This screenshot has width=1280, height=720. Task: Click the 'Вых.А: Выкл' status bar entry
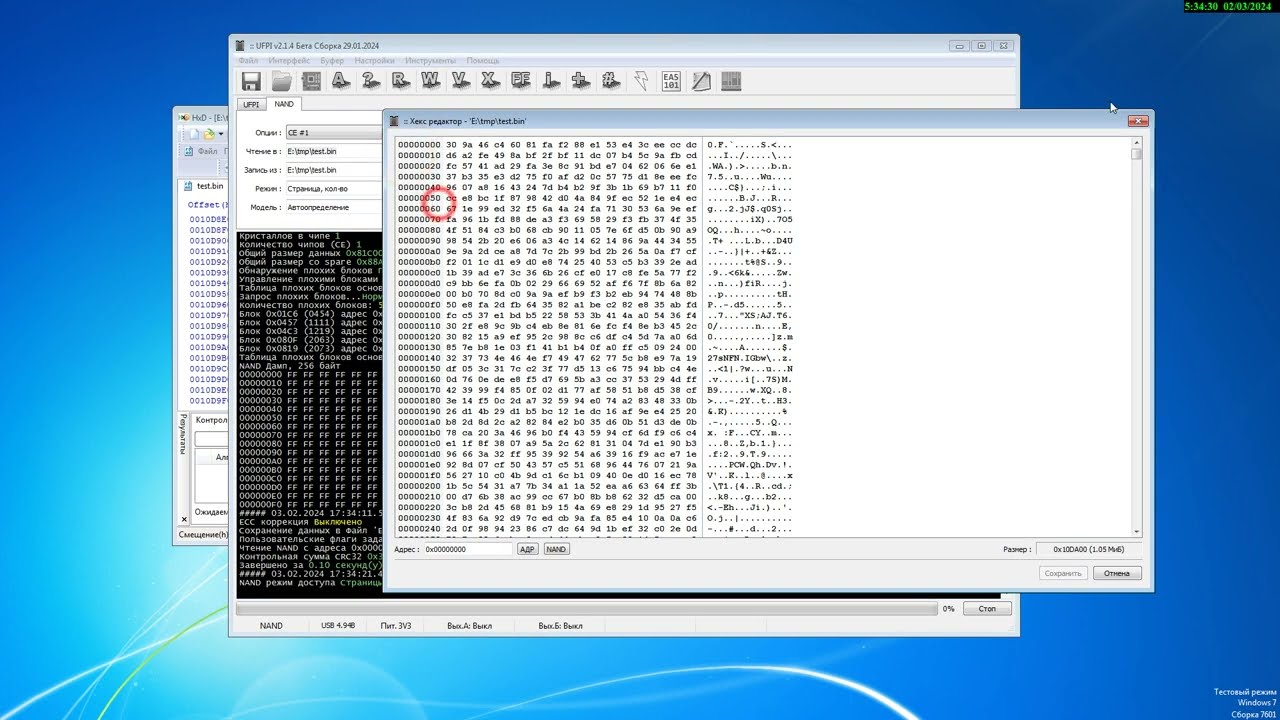(469, 626)
